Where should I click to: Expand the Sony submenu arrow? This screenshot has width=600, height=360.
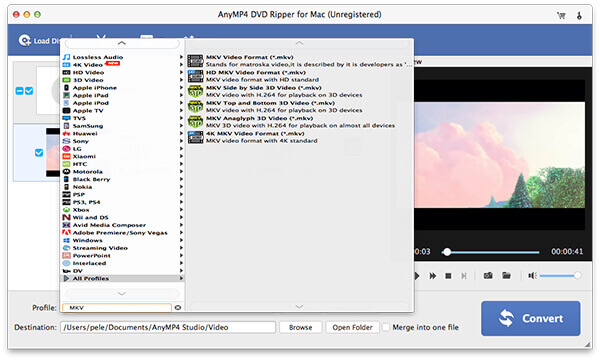click(x=181, y=141)
